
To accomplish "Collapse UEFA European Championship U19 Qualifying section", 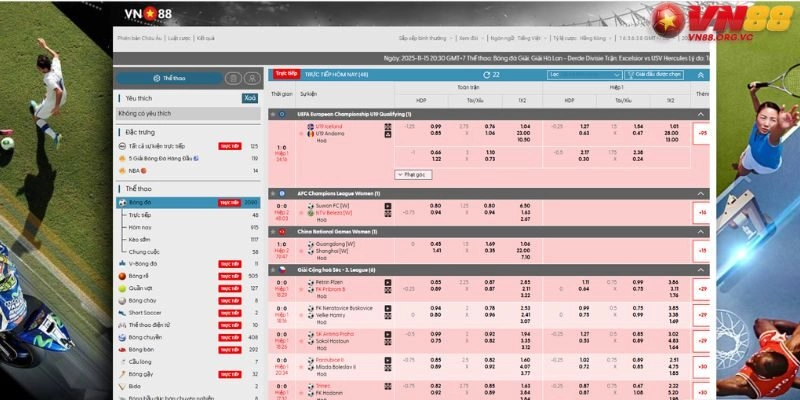I will [701, 114].
